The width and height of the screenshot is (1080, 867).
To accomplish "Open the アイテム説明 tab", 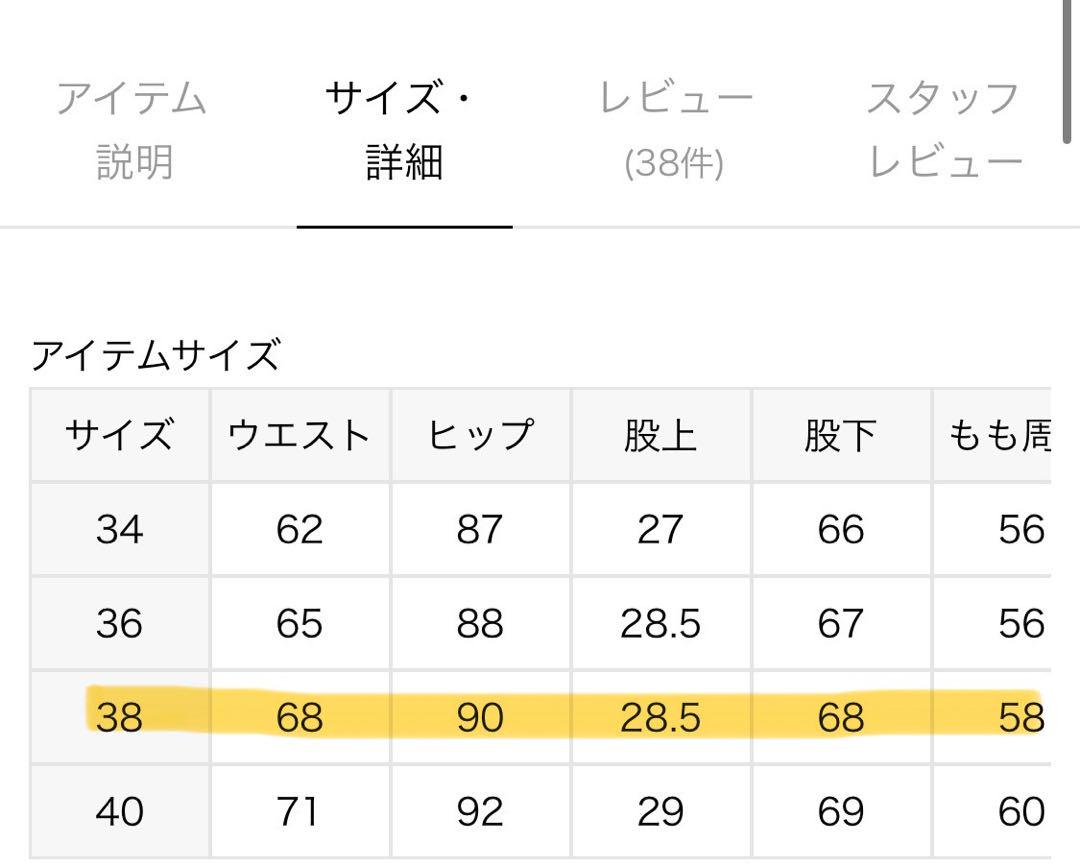I will [x=134, y=130].
